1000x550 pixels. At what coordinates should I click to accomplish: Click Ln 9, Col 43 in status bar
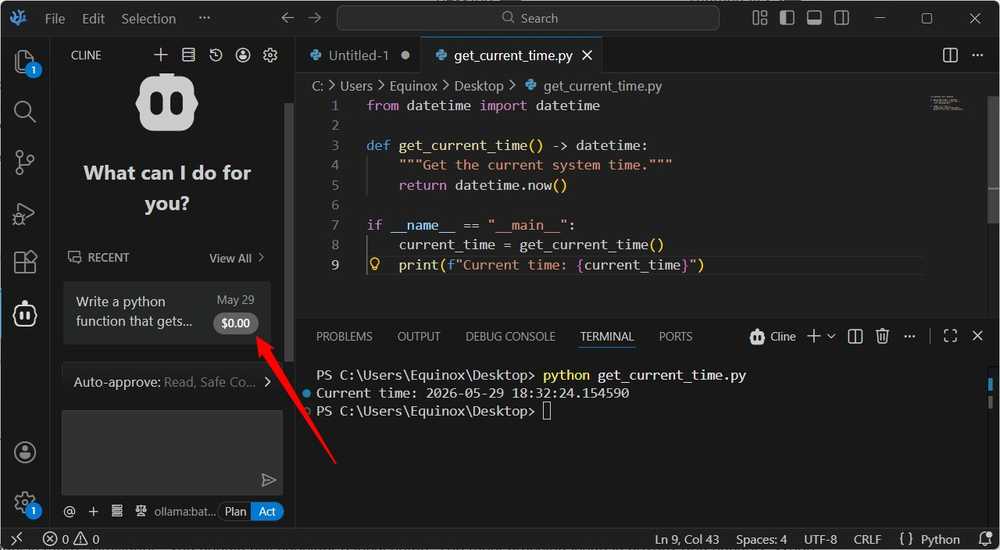click(687, 539)
